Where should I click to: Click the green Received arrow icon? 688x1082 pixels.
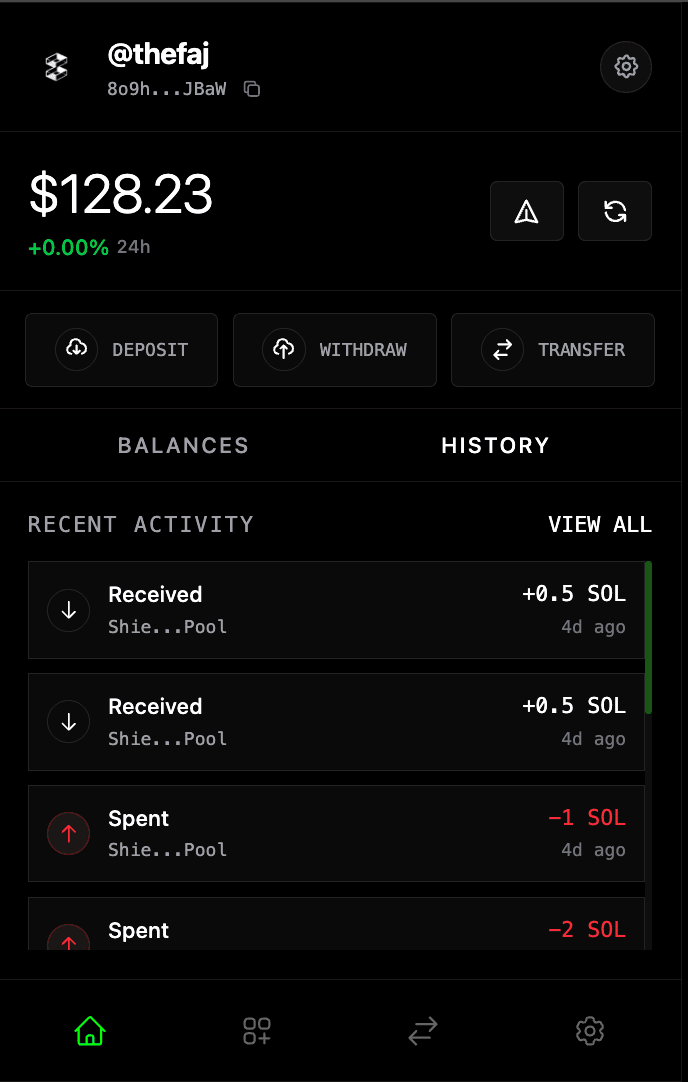click(68, 610)
